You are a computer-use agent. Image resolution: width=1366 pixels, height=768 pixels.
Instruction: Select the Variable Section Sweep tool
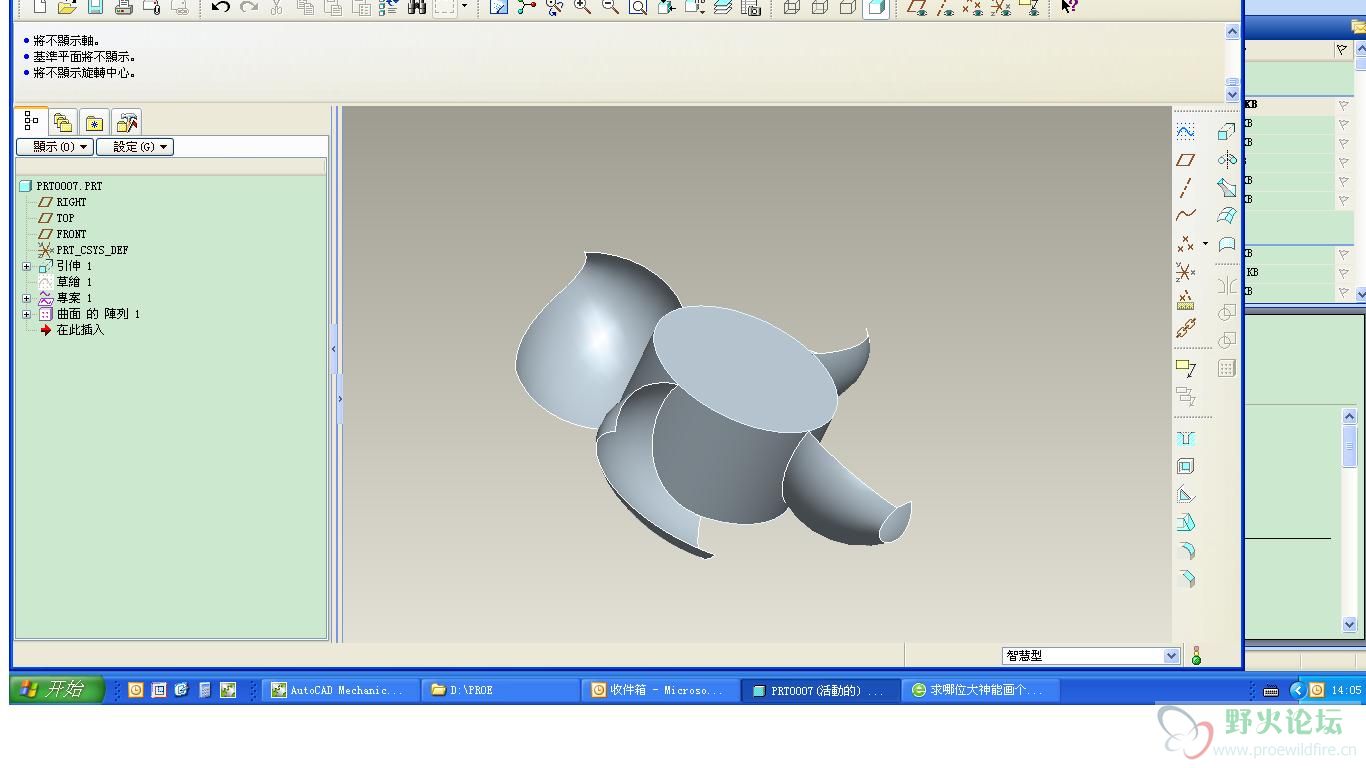(1227, 187)
